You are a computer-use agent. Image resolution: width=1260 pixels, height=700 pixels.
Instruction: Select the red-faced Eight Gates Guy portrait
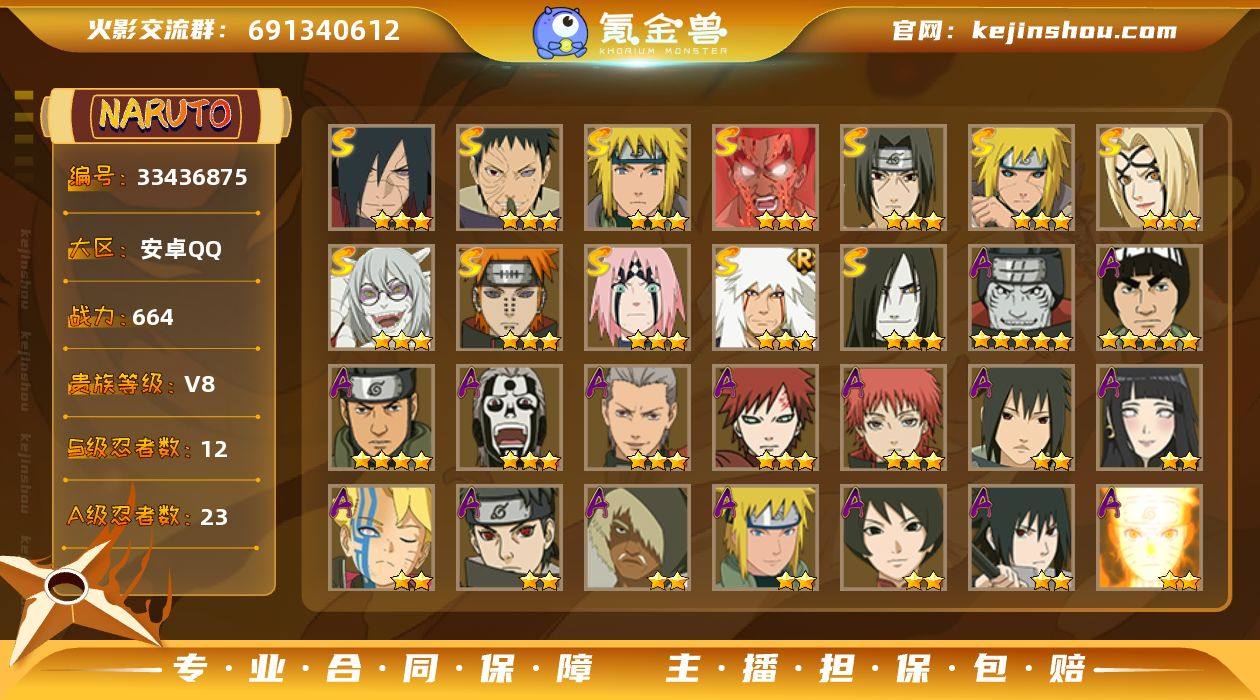pyautogui.click(x=765, y=178)
